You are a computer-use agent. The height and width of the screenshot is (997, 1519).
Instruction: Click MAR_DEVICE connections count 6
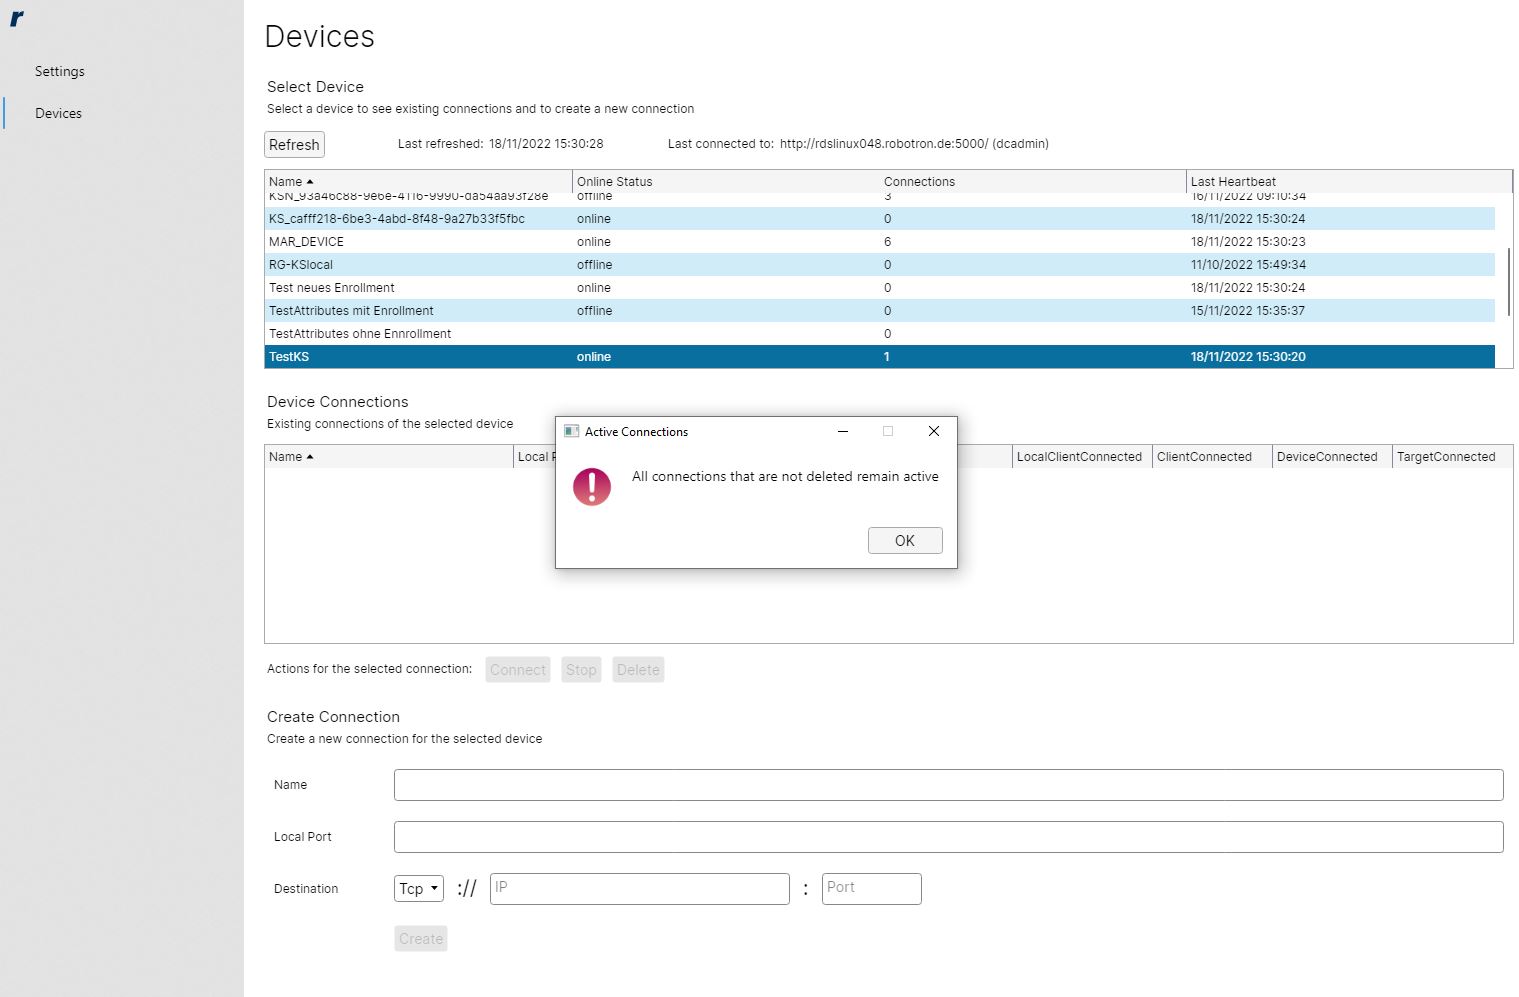887,242
